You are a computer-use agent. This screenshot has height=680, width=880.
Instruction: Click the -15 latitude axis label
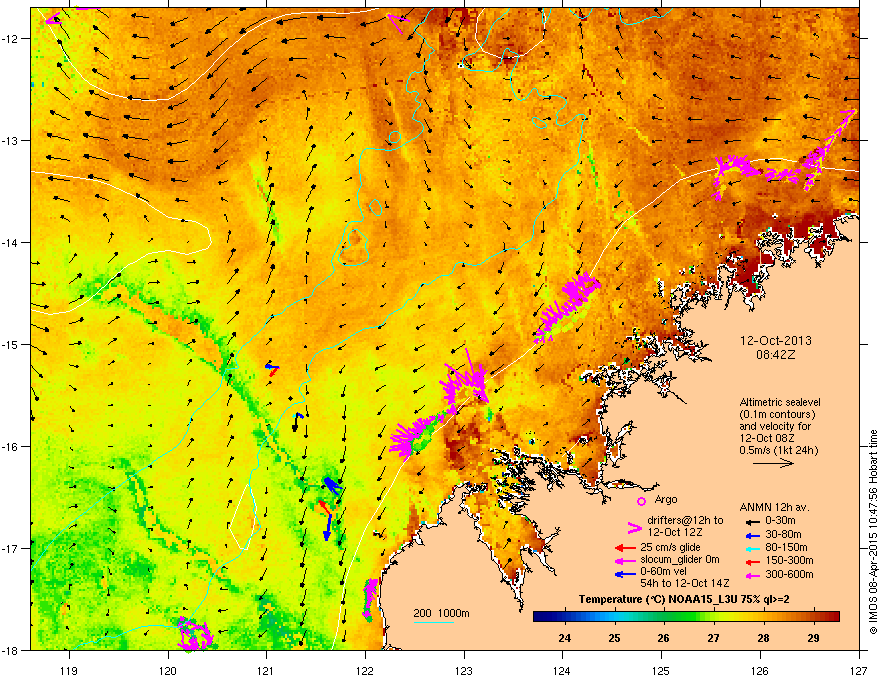tap(14, 345)
